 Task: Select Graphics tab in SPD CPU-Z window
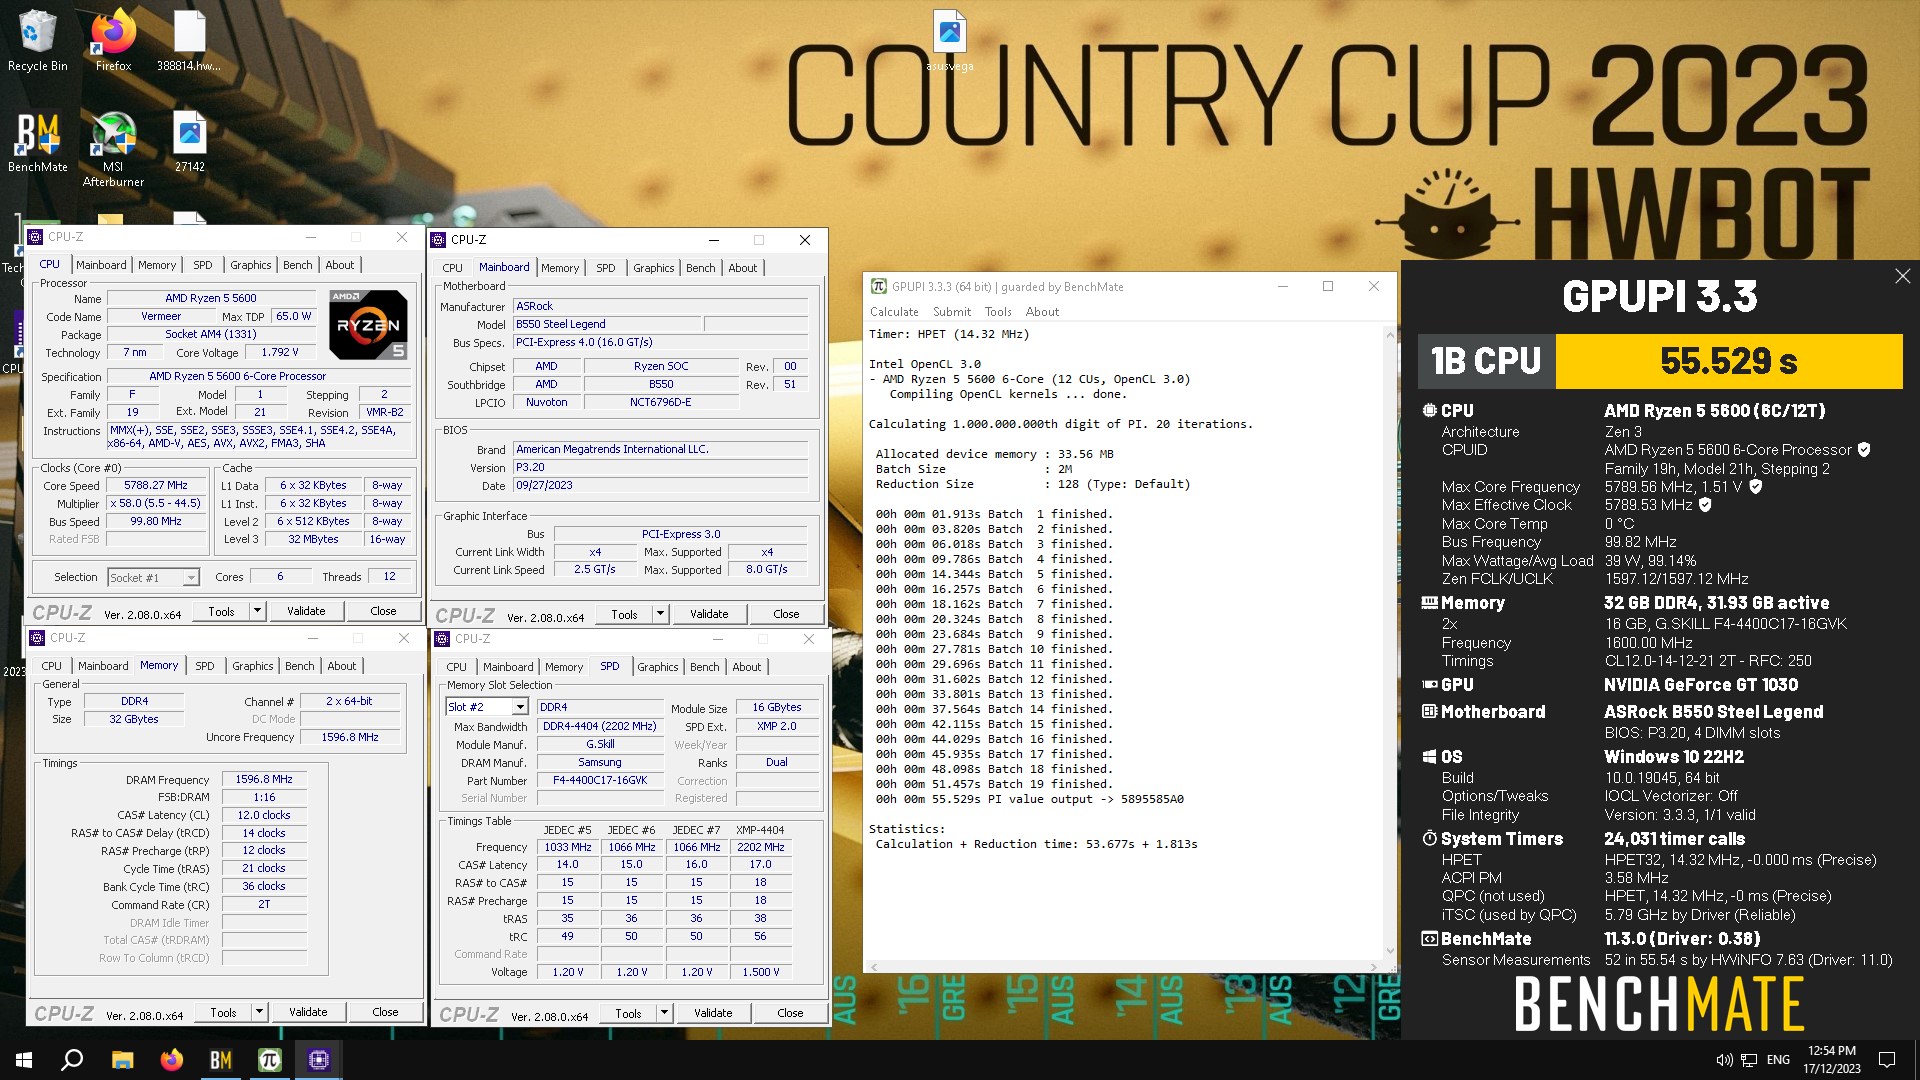tap(657, 667)
